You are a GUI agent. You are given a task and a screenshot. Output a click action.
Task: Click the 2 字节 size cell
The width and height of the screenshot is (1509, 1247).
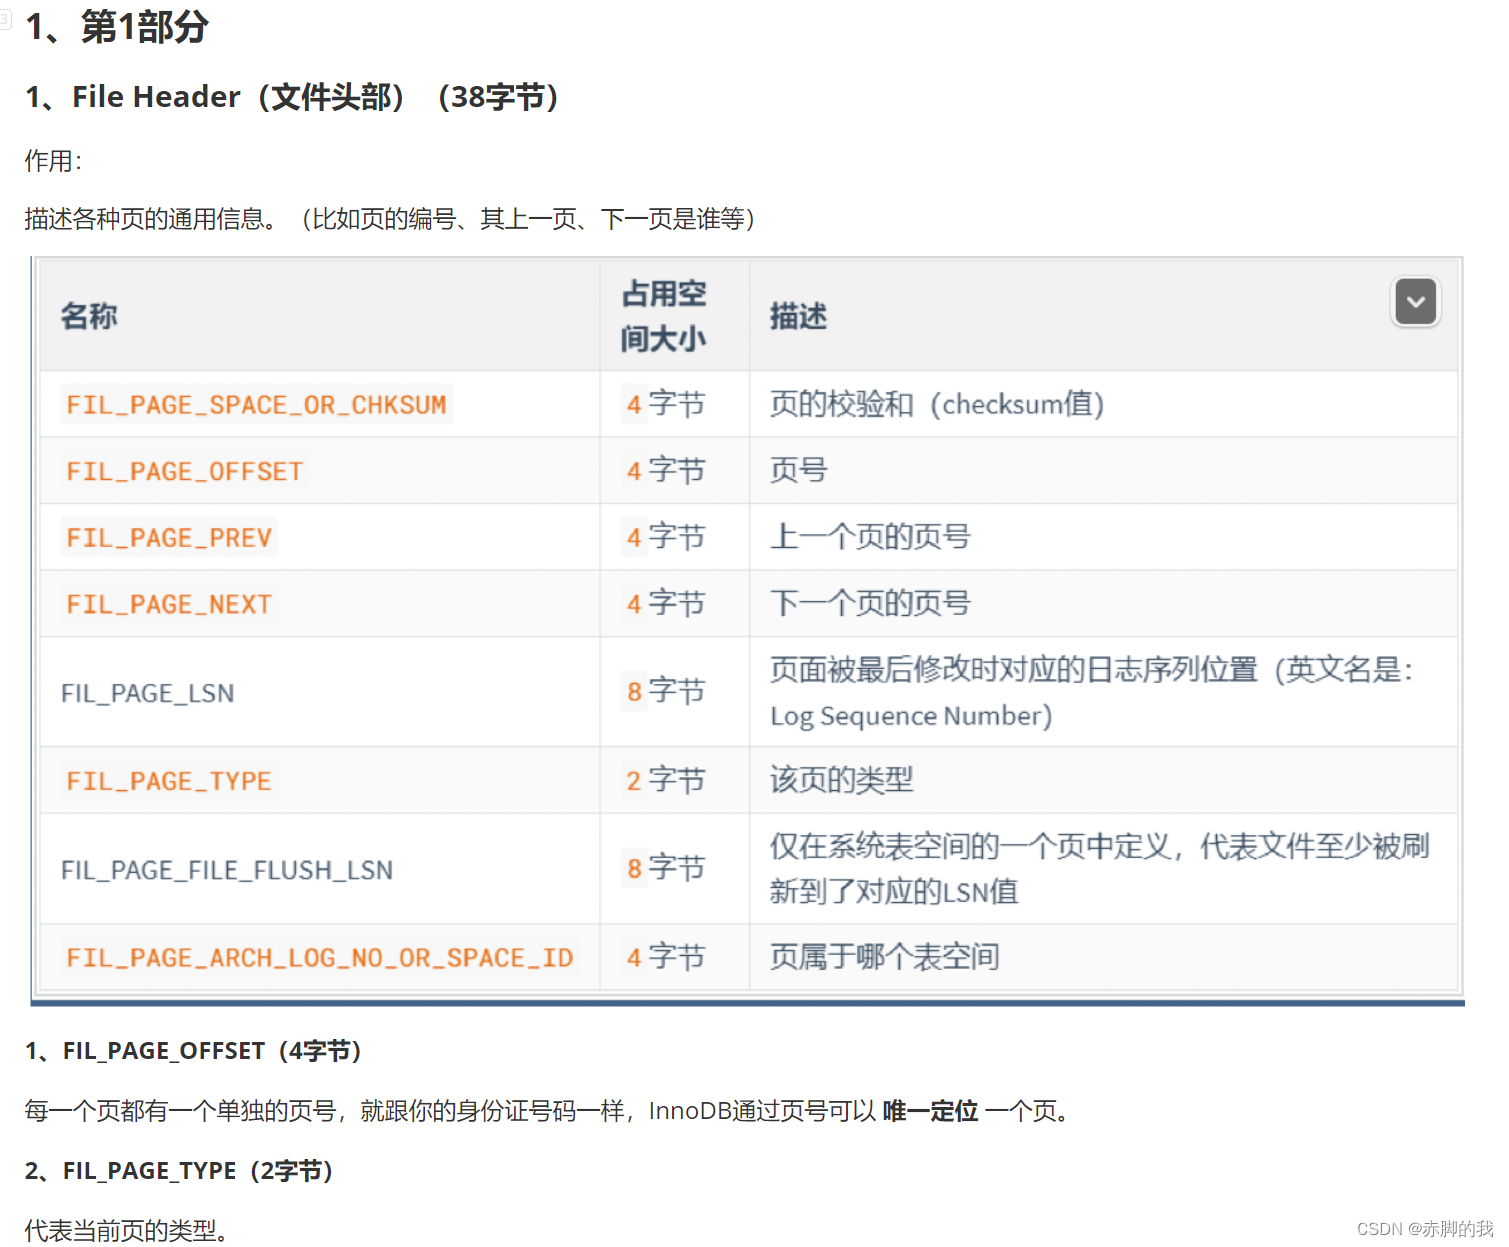[675, 781]
